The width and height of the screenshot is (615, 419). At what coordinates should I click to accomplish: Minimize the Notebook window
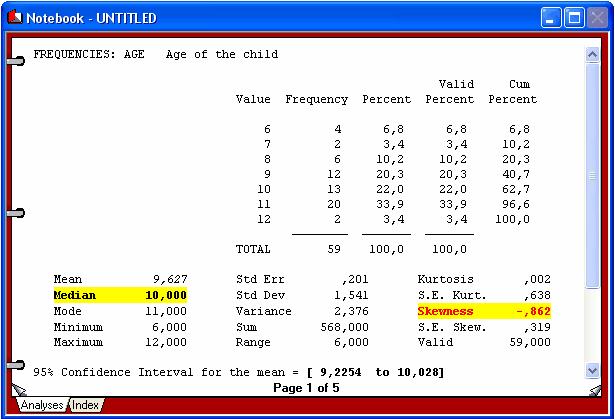552,18
